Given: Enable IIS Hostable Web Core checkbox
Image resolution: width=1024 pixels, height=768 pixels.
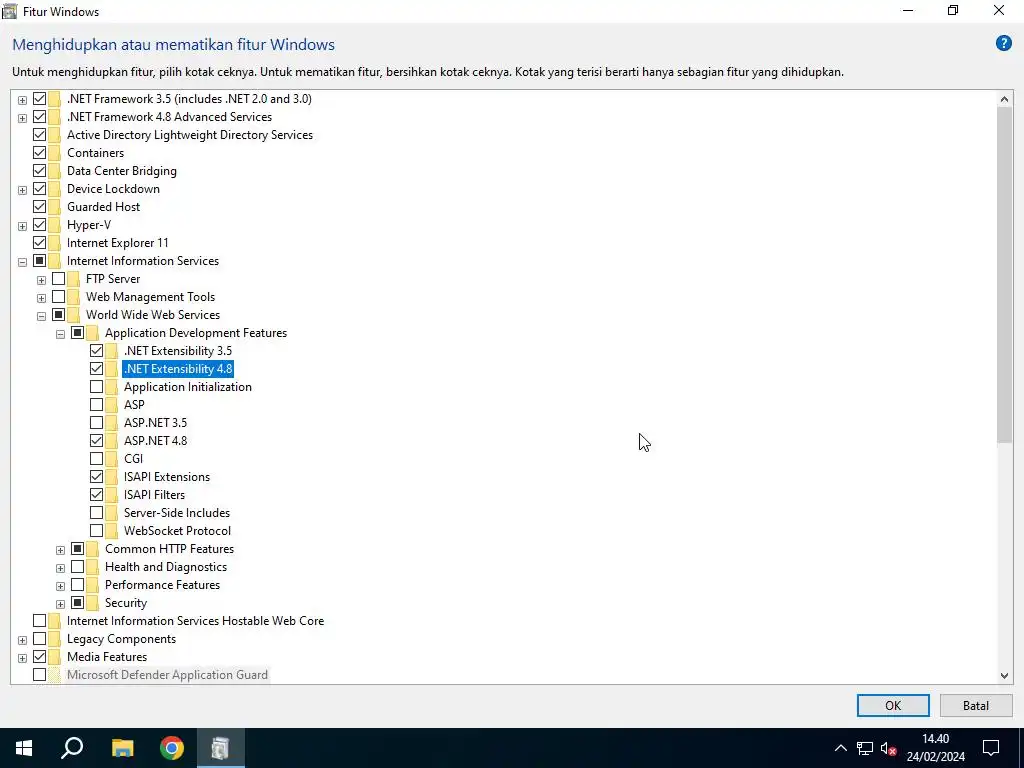Looking at the screenshot, I should click(x=39, y=621).
